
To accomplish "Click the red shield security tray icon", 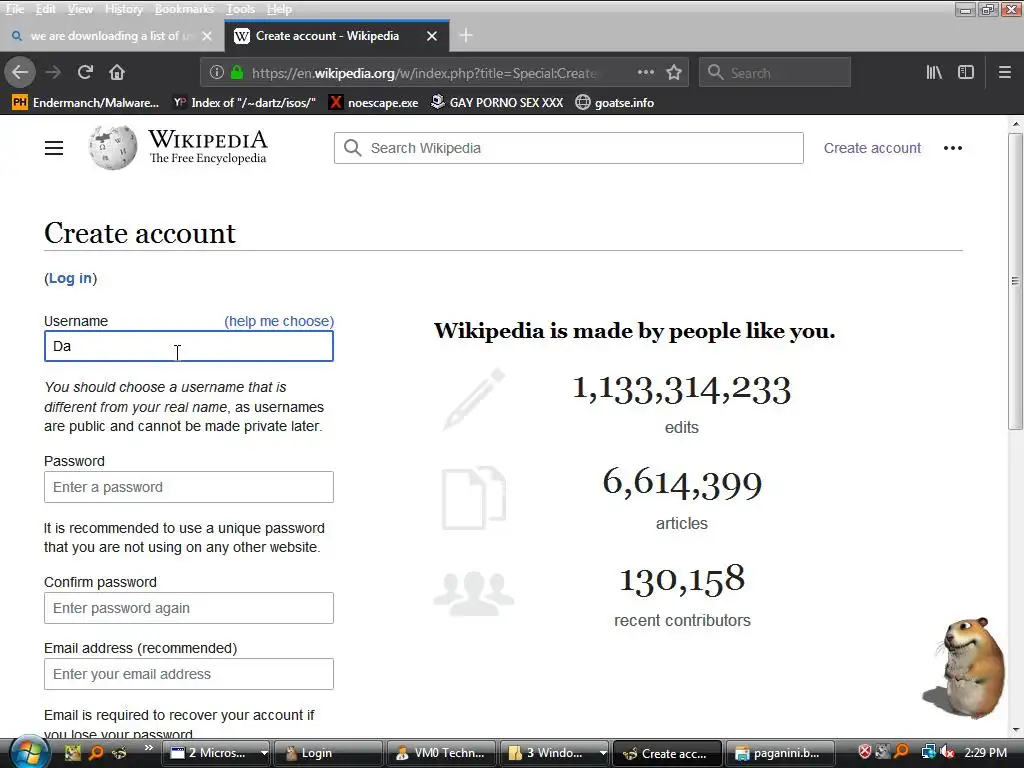I will [865, 752].
